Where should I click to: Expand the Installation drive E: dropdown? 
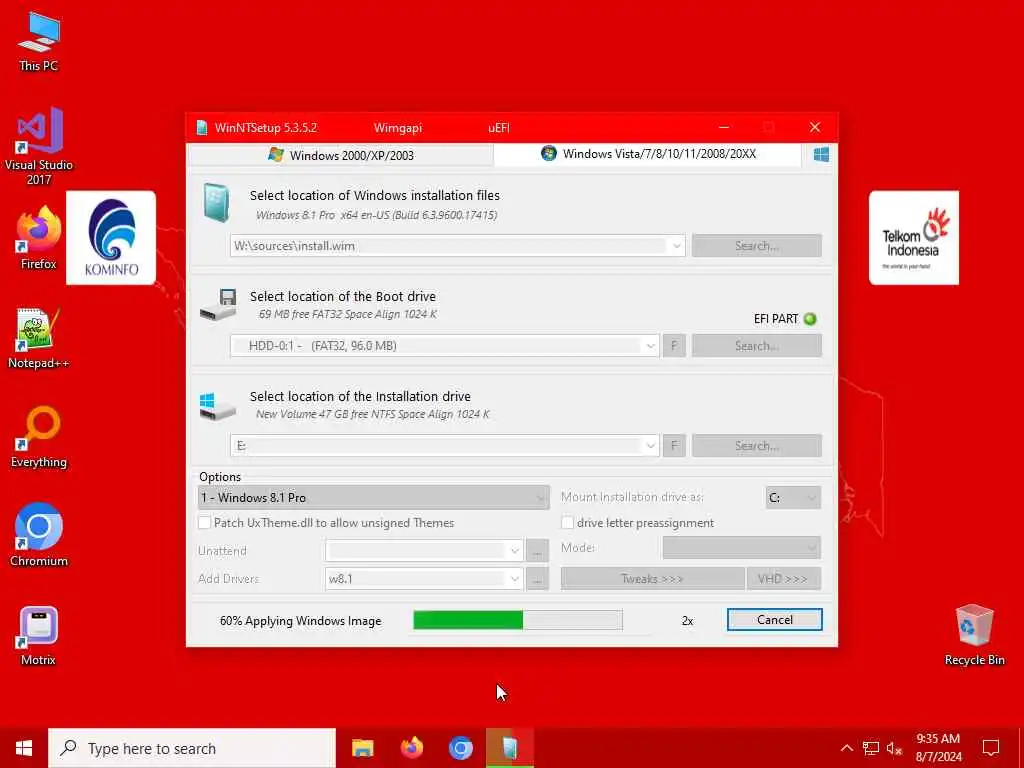tap(650, 446)
